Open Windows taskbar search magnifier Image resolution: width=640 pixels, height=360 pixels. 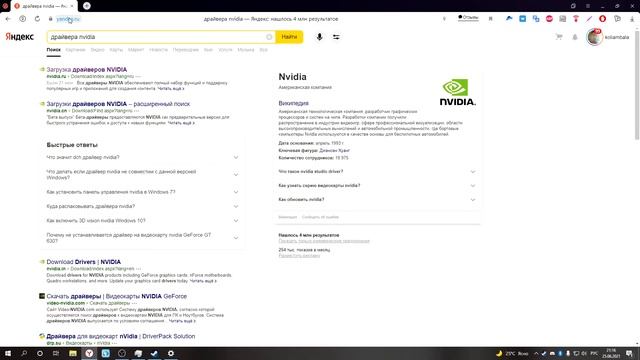tap(24, 353)
